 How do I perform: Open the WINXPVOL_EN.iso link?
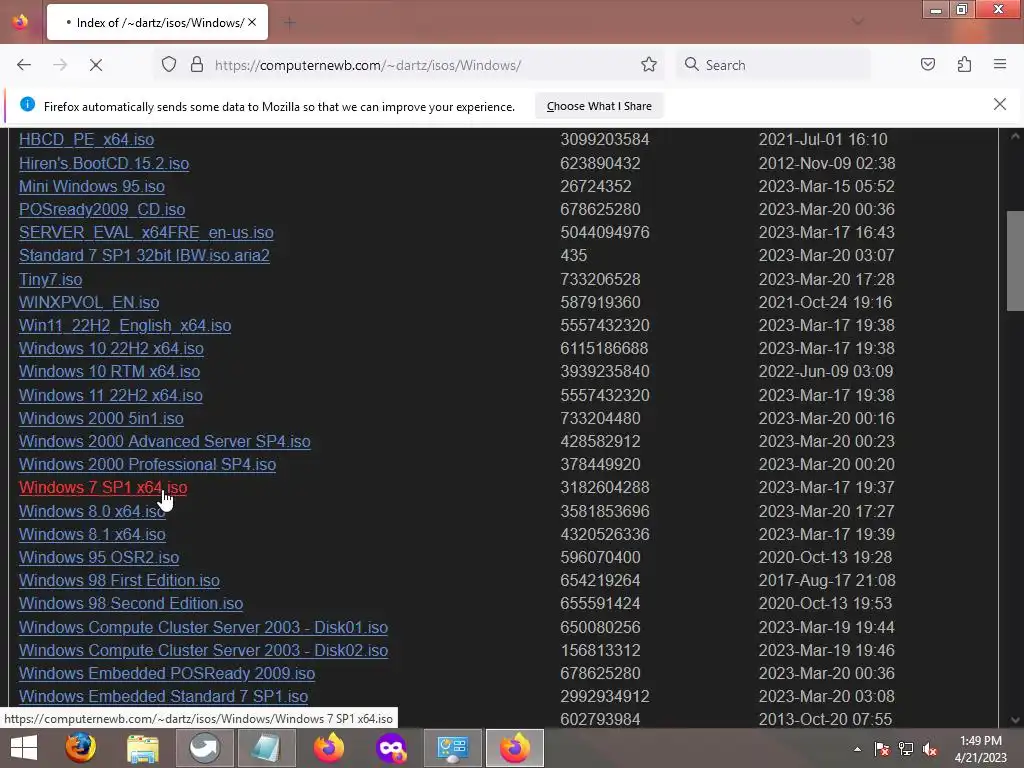click(x=89, y=302)
